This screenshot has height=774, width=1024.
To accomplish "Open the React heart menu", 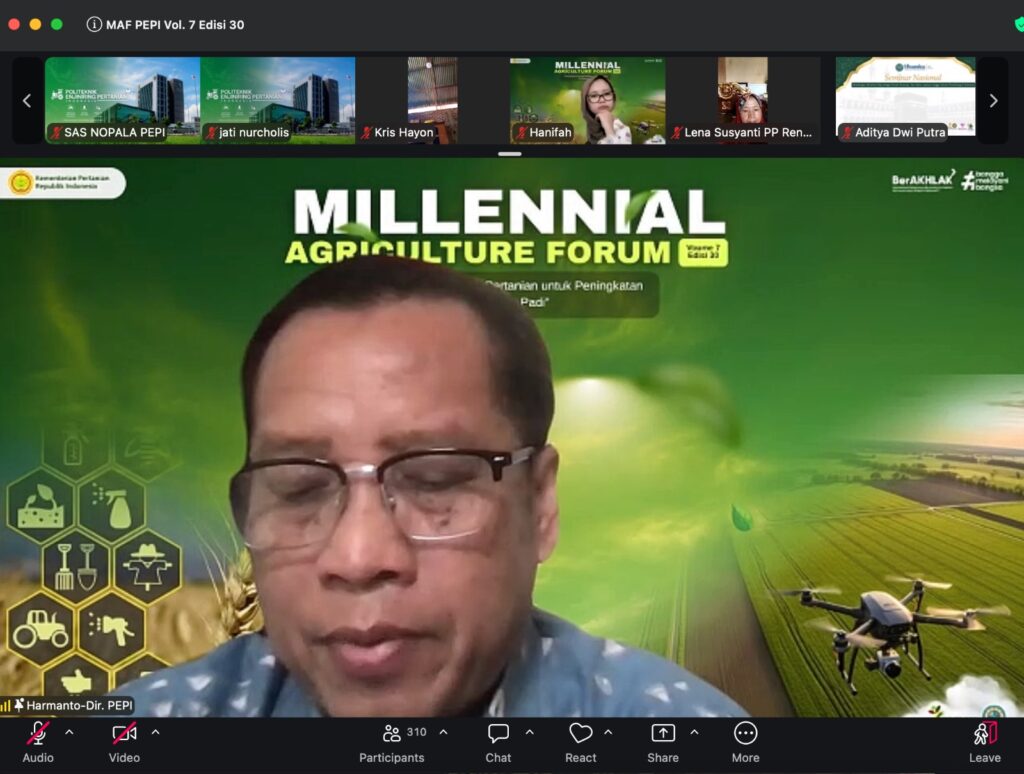I will pyautogui.click(x=581, y=742).
